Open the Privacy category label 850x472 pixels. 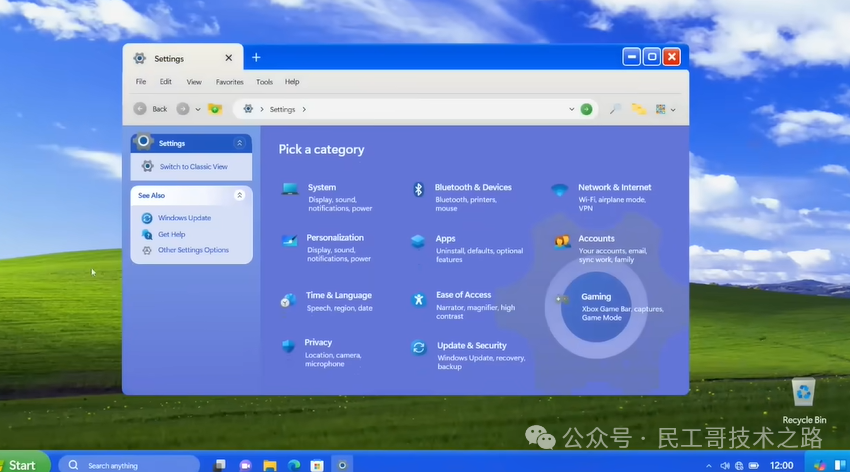click(x=318, y=342)
